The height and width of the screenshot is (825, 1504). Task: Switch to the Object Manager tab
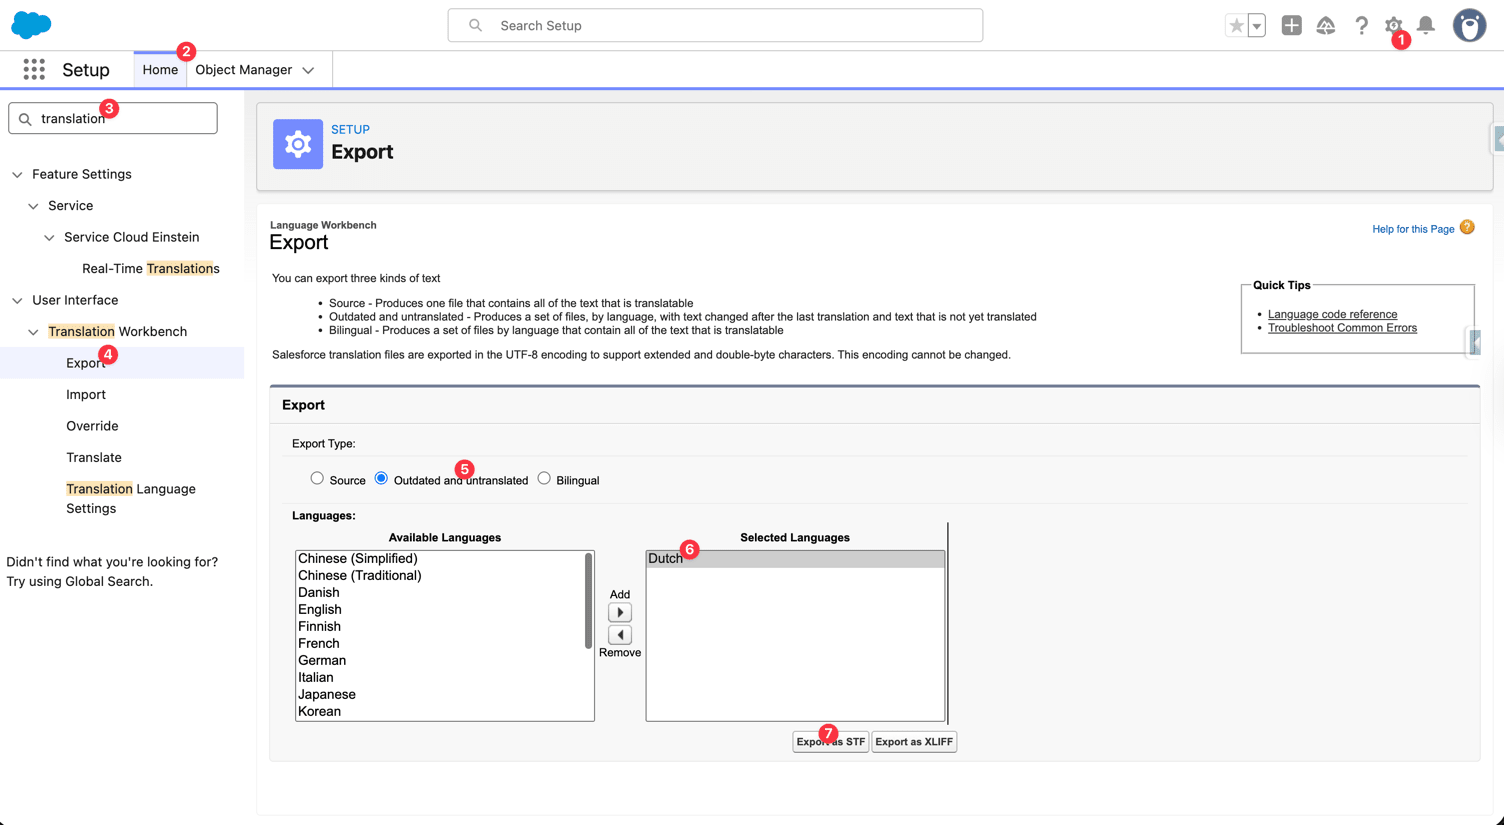click(x=243, y=70)
